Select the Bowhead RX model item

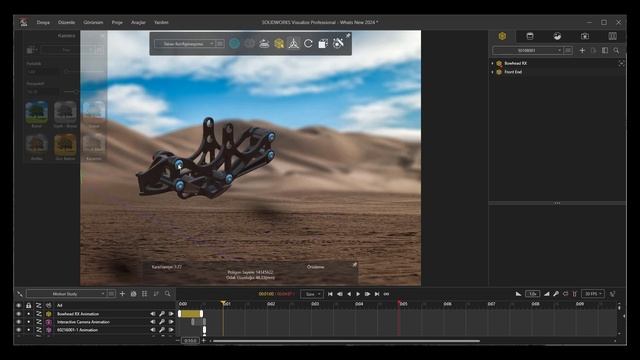point(516,63)
